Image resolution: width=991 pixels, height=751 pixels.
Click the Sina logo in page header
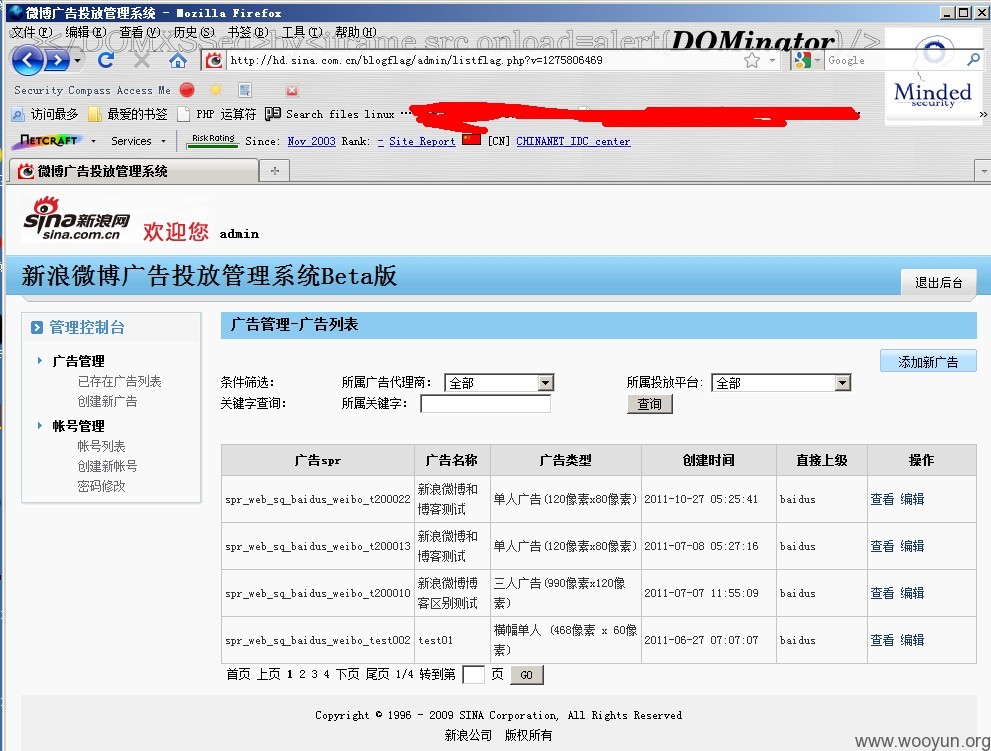pyautogui.click(x=78, y=218)
